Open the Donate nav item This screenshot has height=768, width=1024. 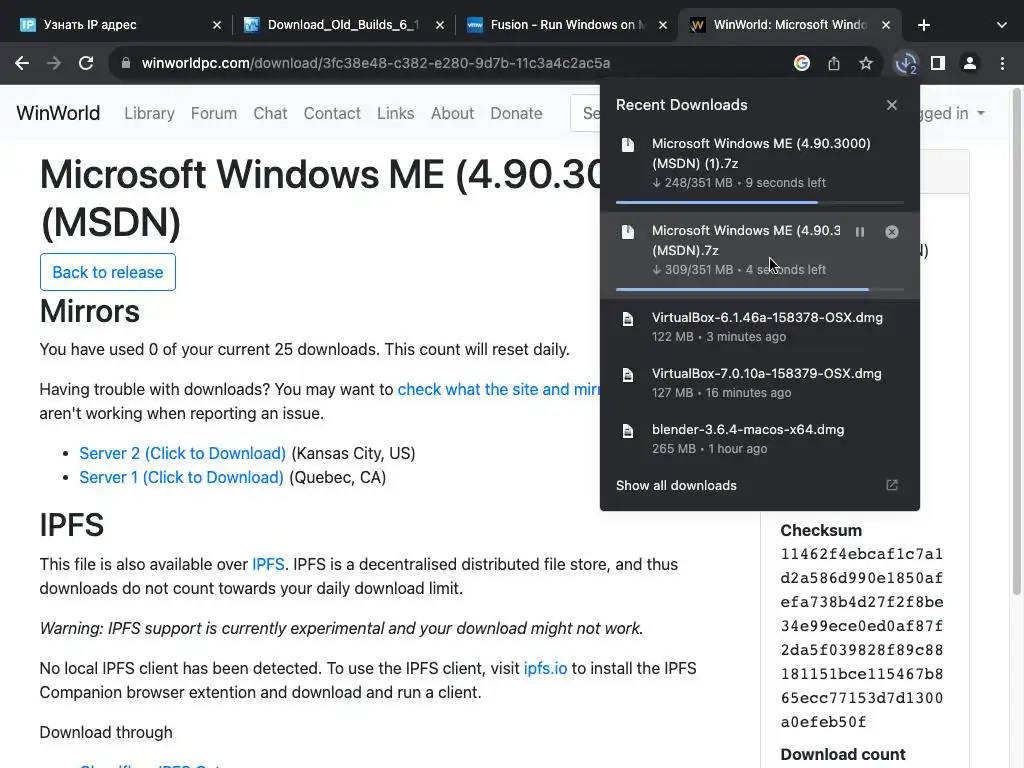(x=516, y=113)
